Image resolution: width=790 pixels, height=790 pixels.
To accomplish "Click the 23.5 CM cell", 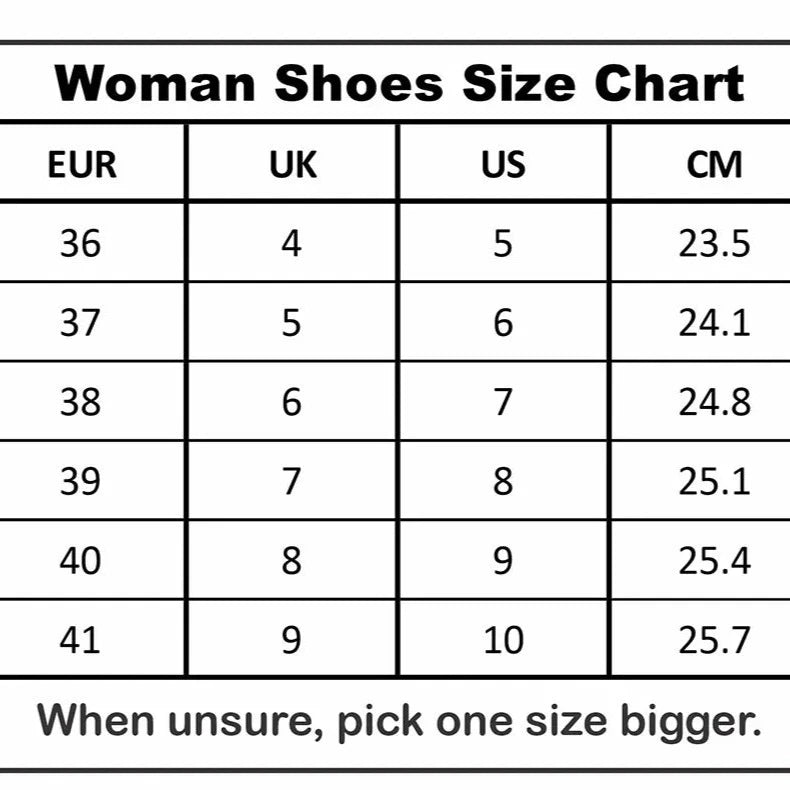I will pyautogui.click(x=714, y=243).
